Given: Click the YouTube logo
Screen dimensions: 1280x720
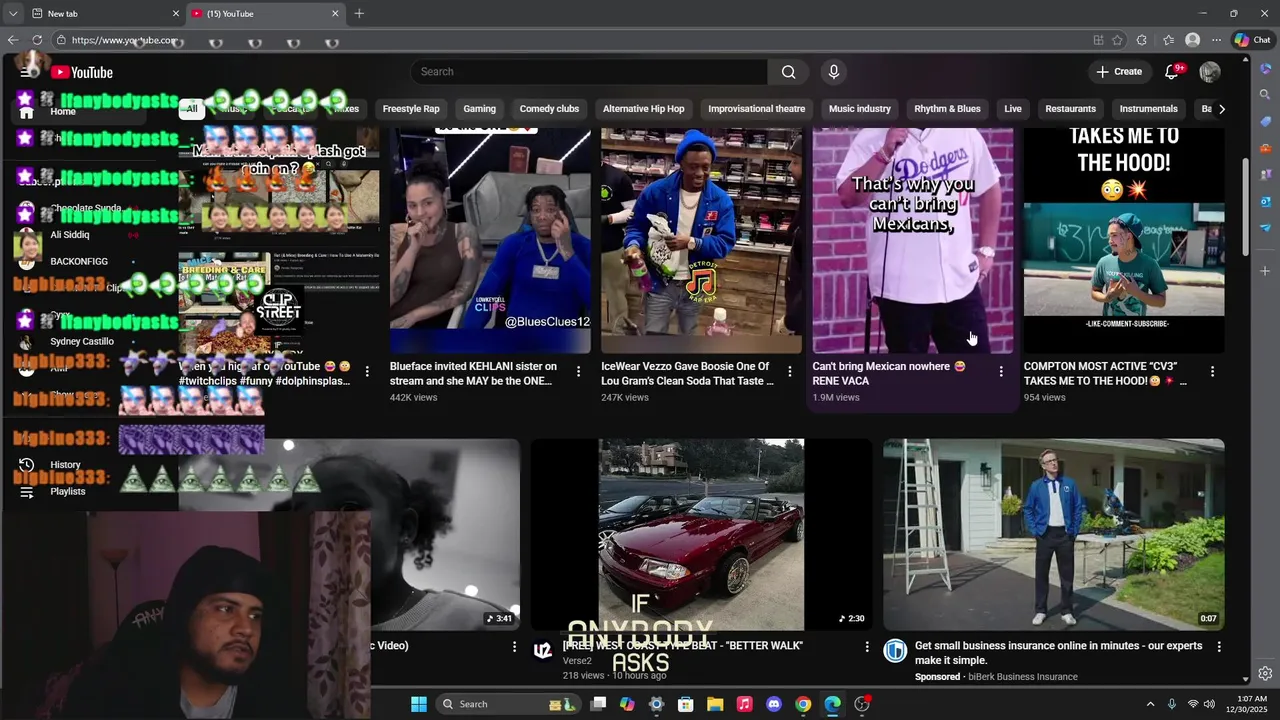Looking at the screenshot, I should click(x=82, y=72).
